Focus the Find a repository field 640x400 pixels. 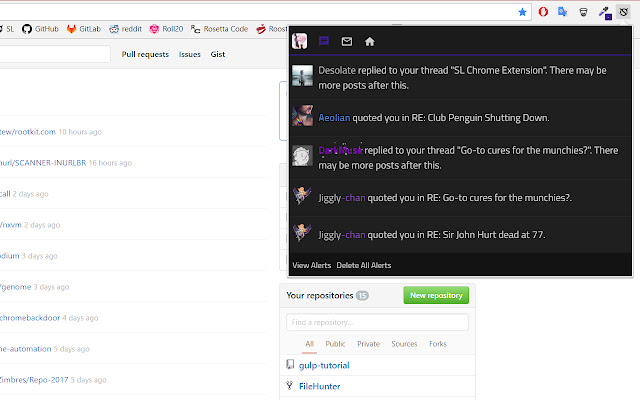pyautogui.click(x=377, y=322)
